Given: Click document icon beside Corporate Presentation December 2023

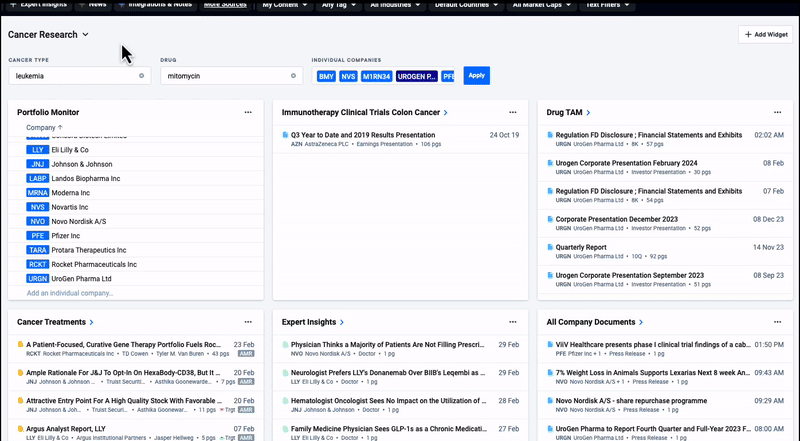Looking at the screenshot, I should point(550,219).
